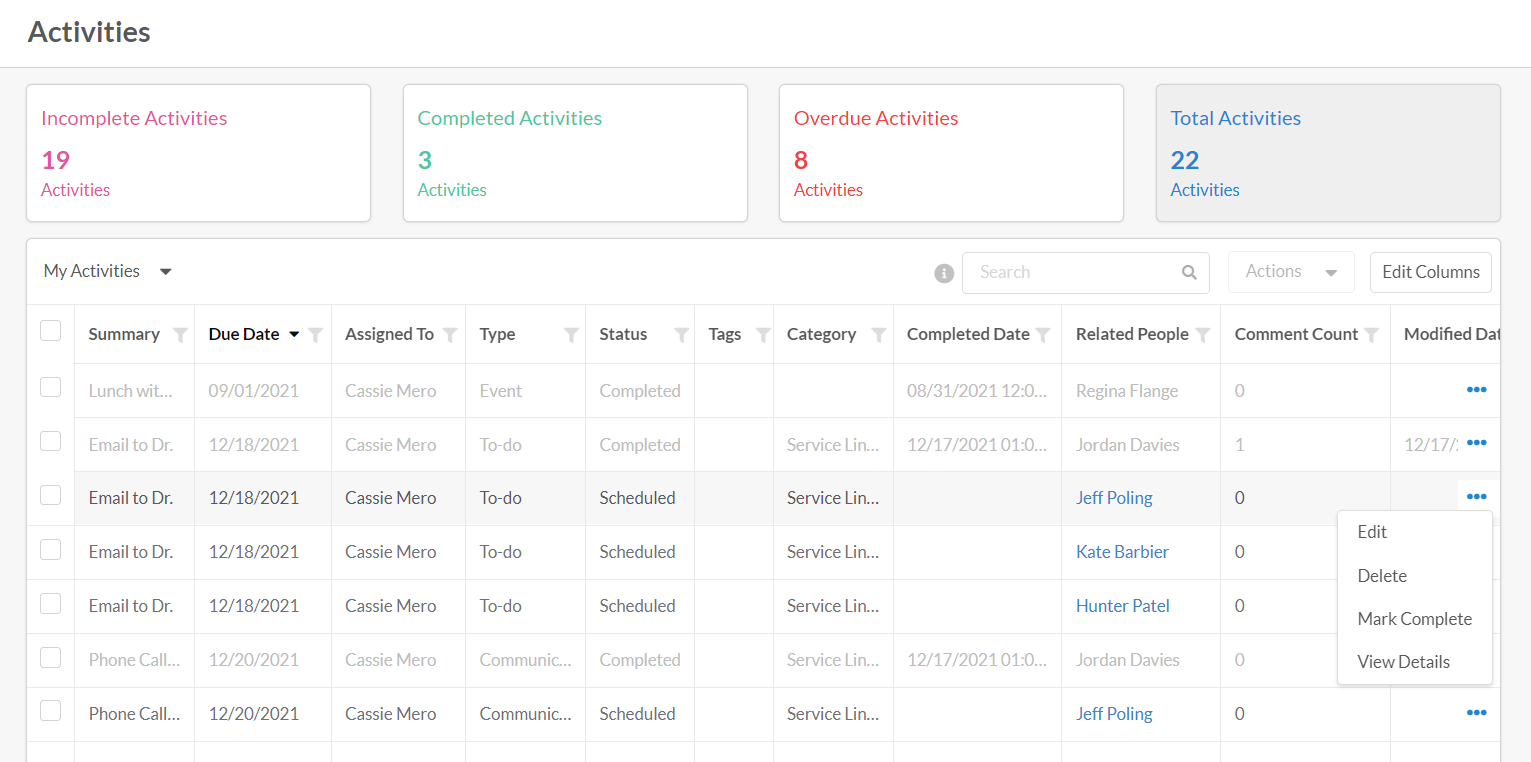Check the Hunter Patel email row checkbox
This screenshot has height=762, width=1531.
(x=50, y=603)
